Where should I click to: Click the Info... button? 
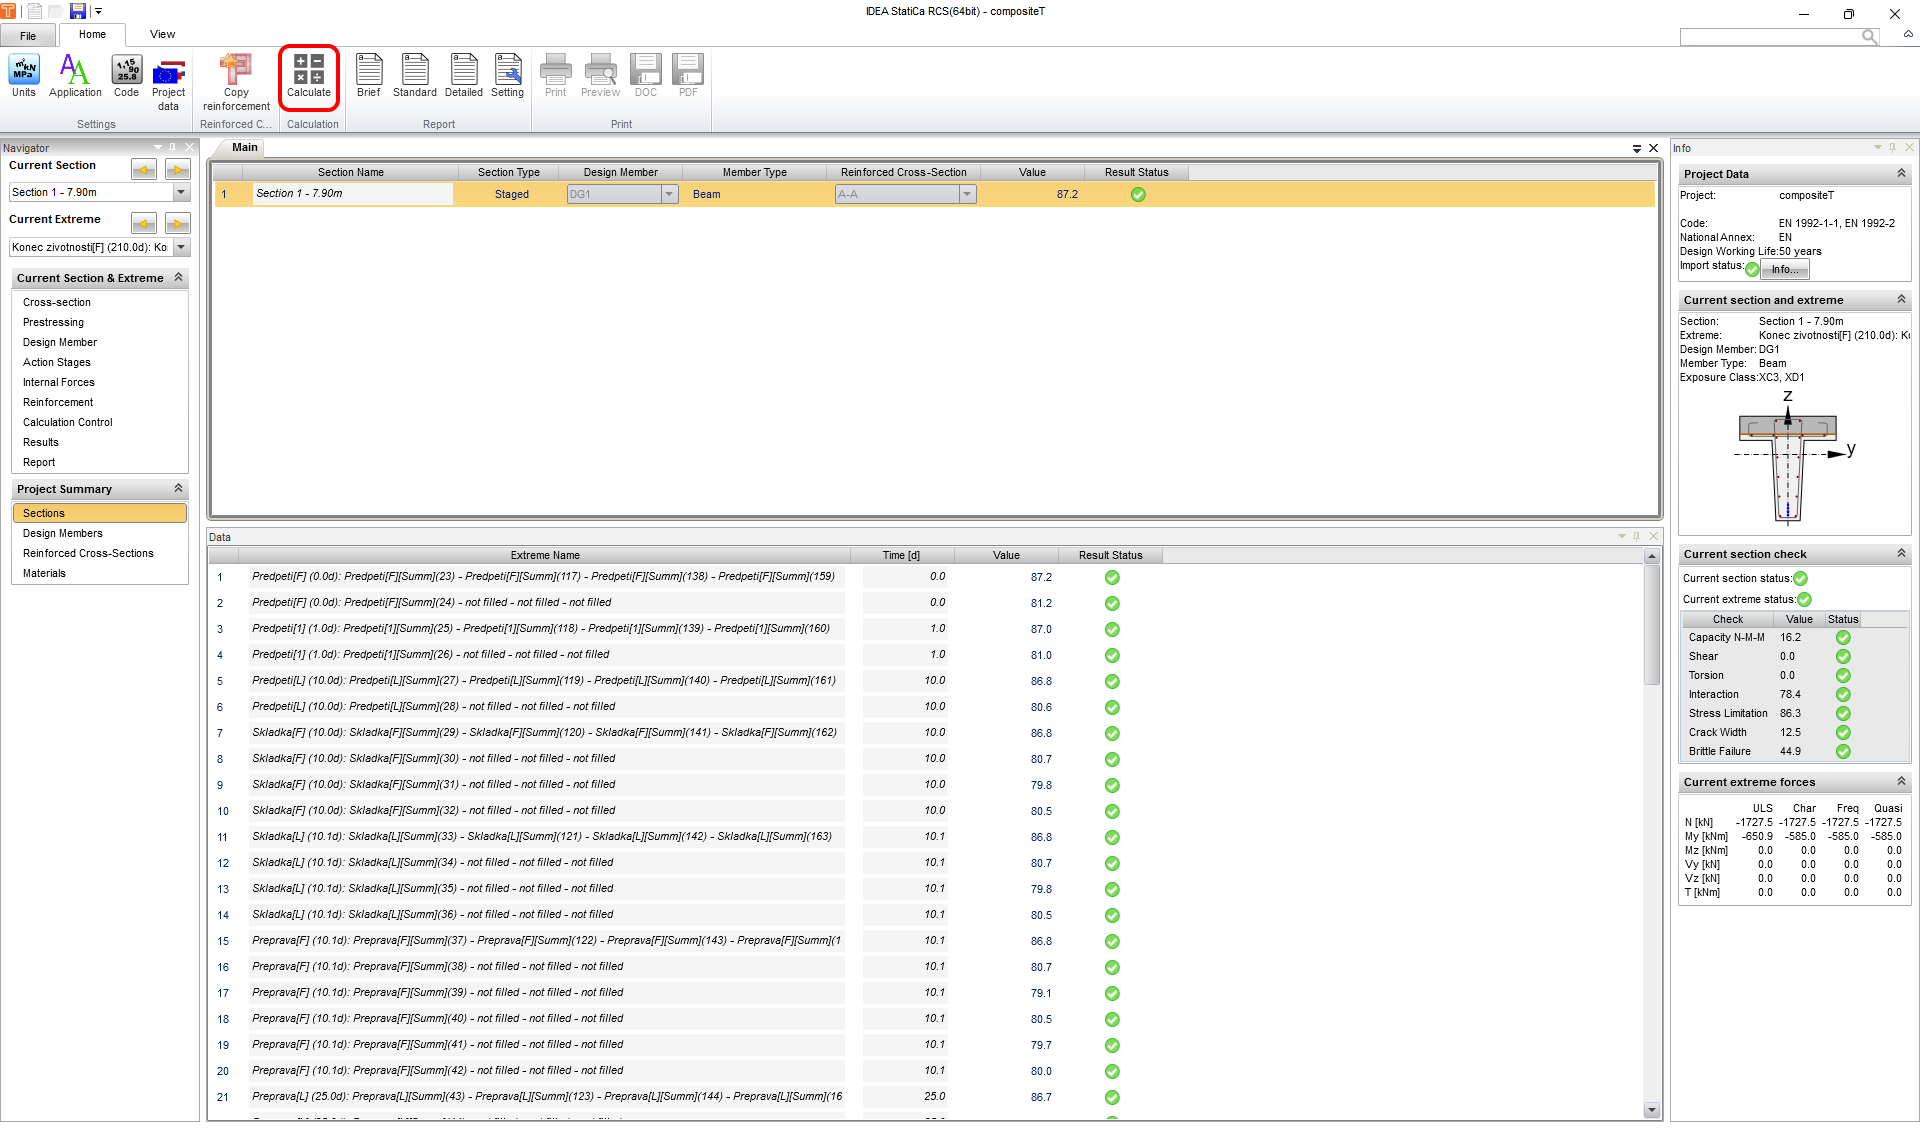pos(1785,269)
